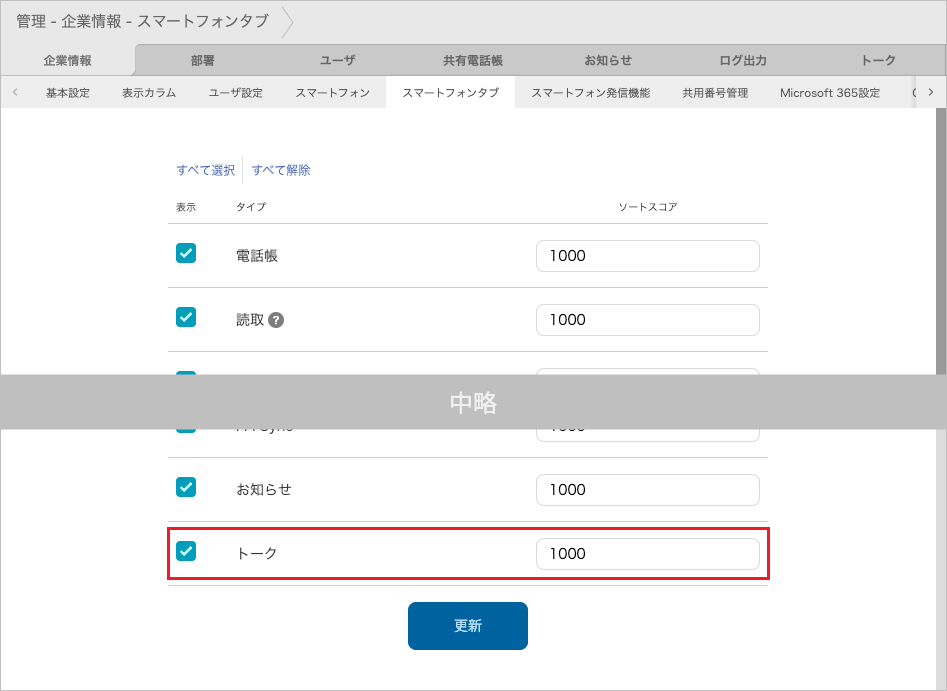
Task: Toggle the 読取 checkbox off
Action: tap(185, 318)
